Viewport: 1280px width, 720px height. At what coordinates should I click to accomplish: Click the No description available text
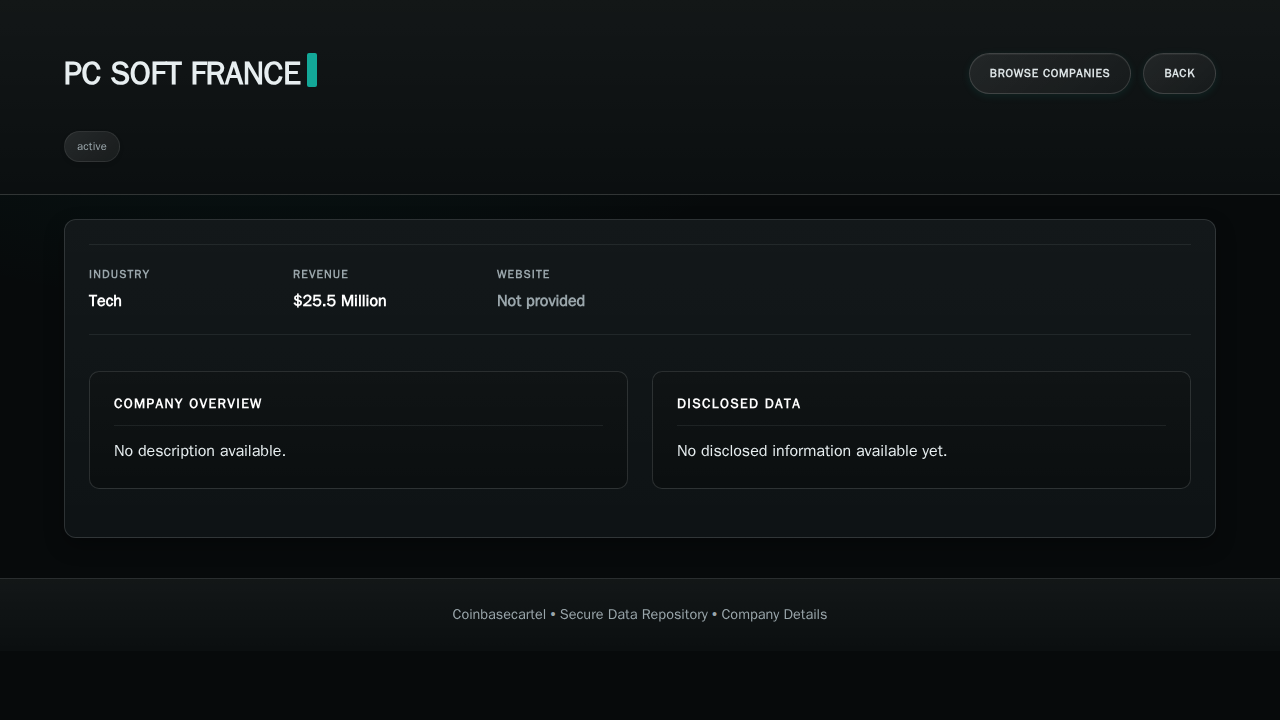[200, 451]
